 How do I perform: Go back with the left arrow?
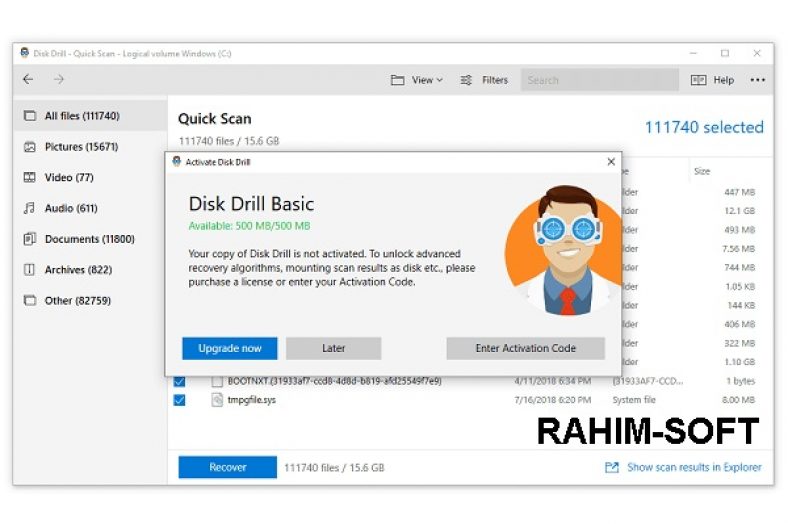pos(28,79)
